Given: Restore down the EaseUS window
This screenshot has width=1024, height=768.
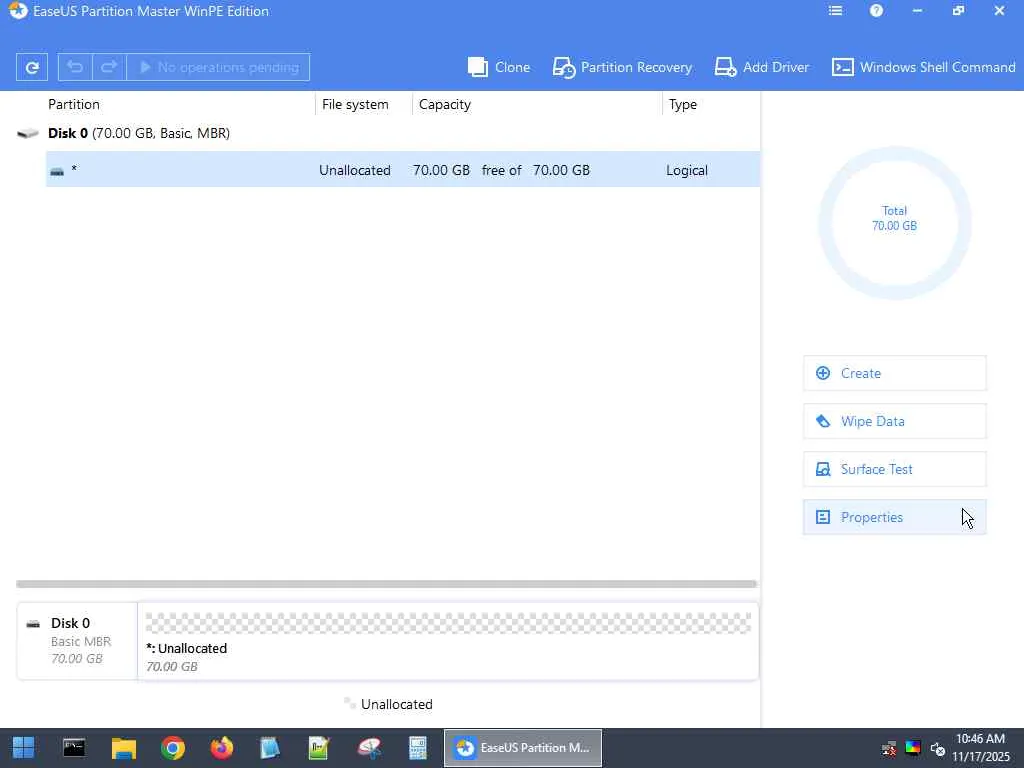Looking at the screenshot, I should [x=958, y=10].
